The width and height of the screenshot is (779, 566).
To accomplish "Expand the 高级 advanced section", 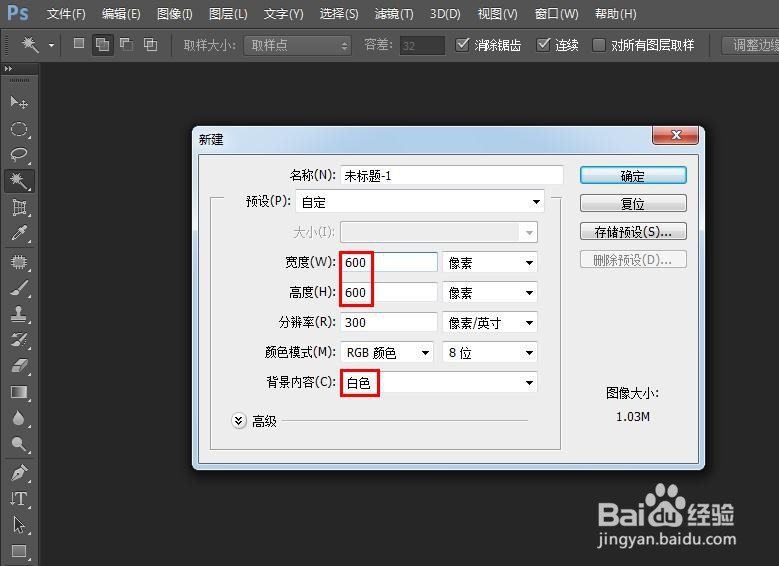I will click(239, 421).
